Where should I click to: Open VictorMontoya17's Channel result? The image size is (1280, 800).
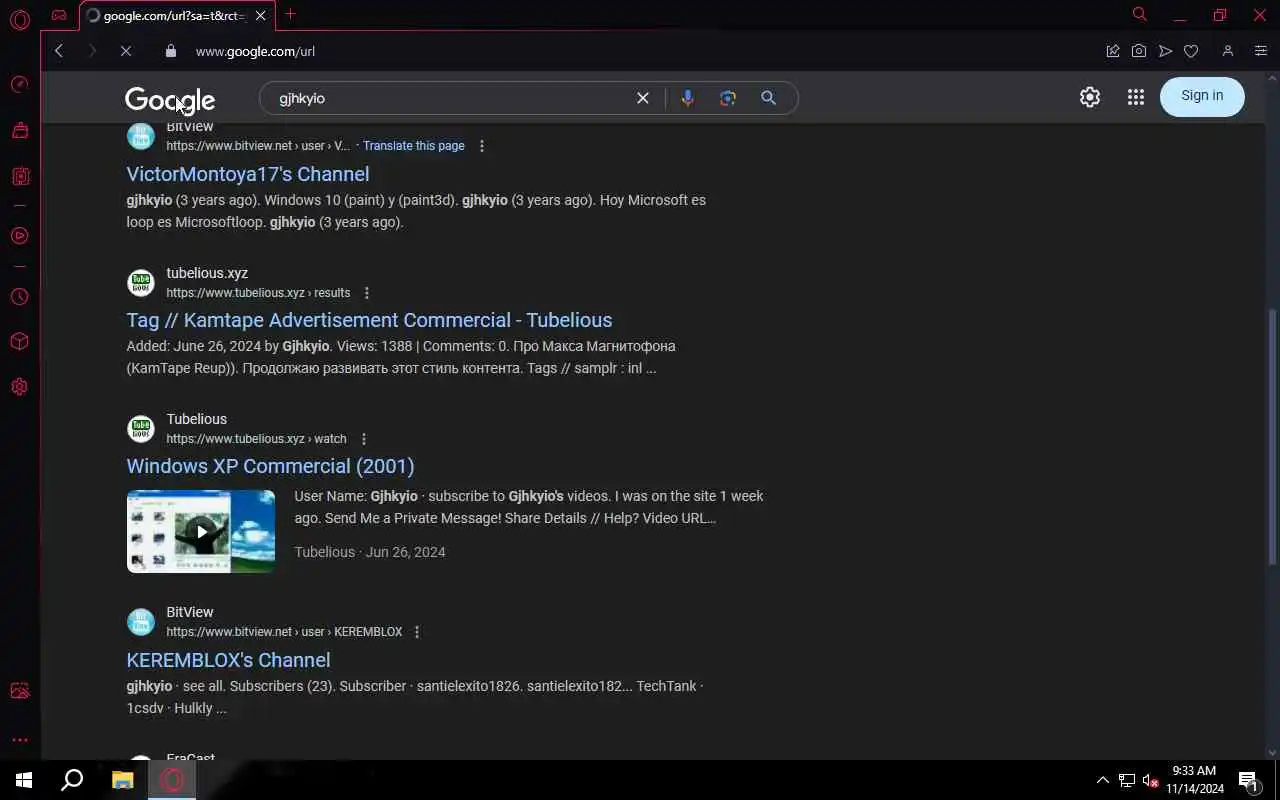pyautogui.click(x=248, y=174)
